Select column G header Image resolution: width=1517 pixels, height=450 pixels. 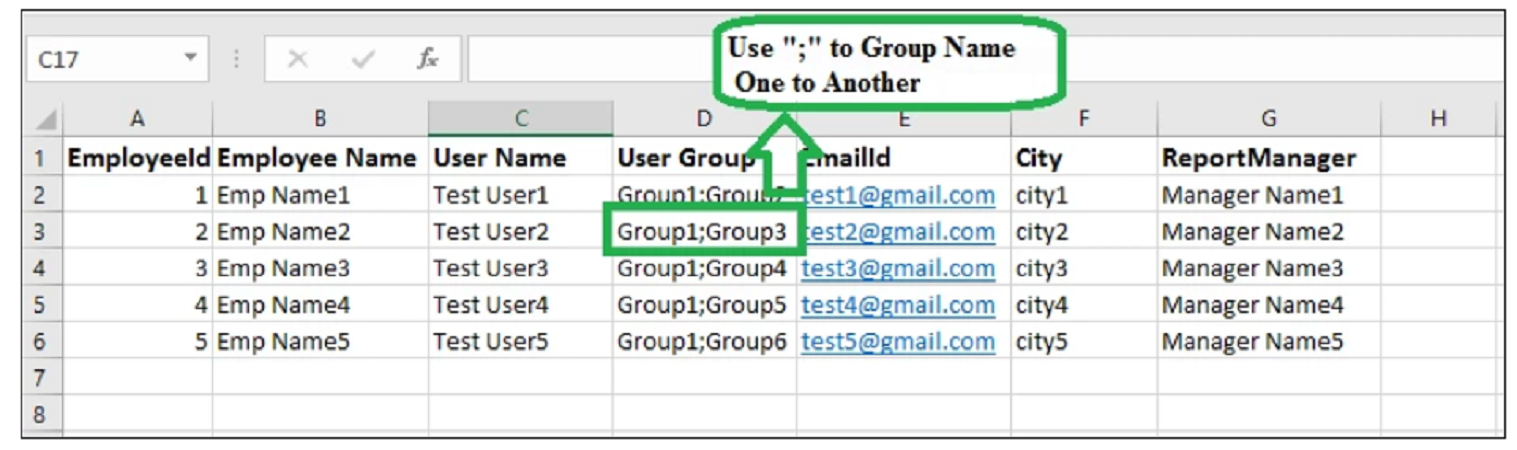1269,120
